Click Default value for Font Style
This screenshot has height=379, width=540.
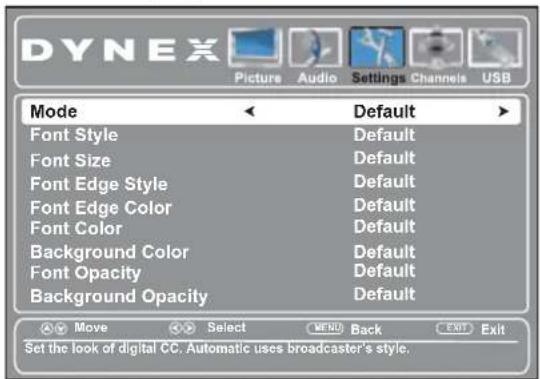click(x=384, y=135)
